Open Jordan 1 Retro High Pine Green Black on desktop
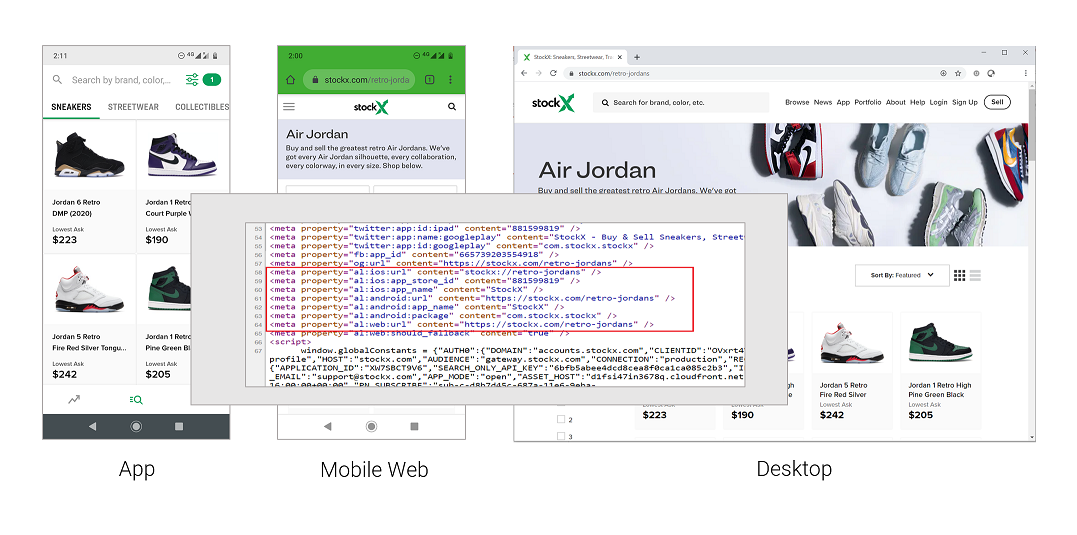Screen dimensions: 1077x535 (x=940, y=371)
